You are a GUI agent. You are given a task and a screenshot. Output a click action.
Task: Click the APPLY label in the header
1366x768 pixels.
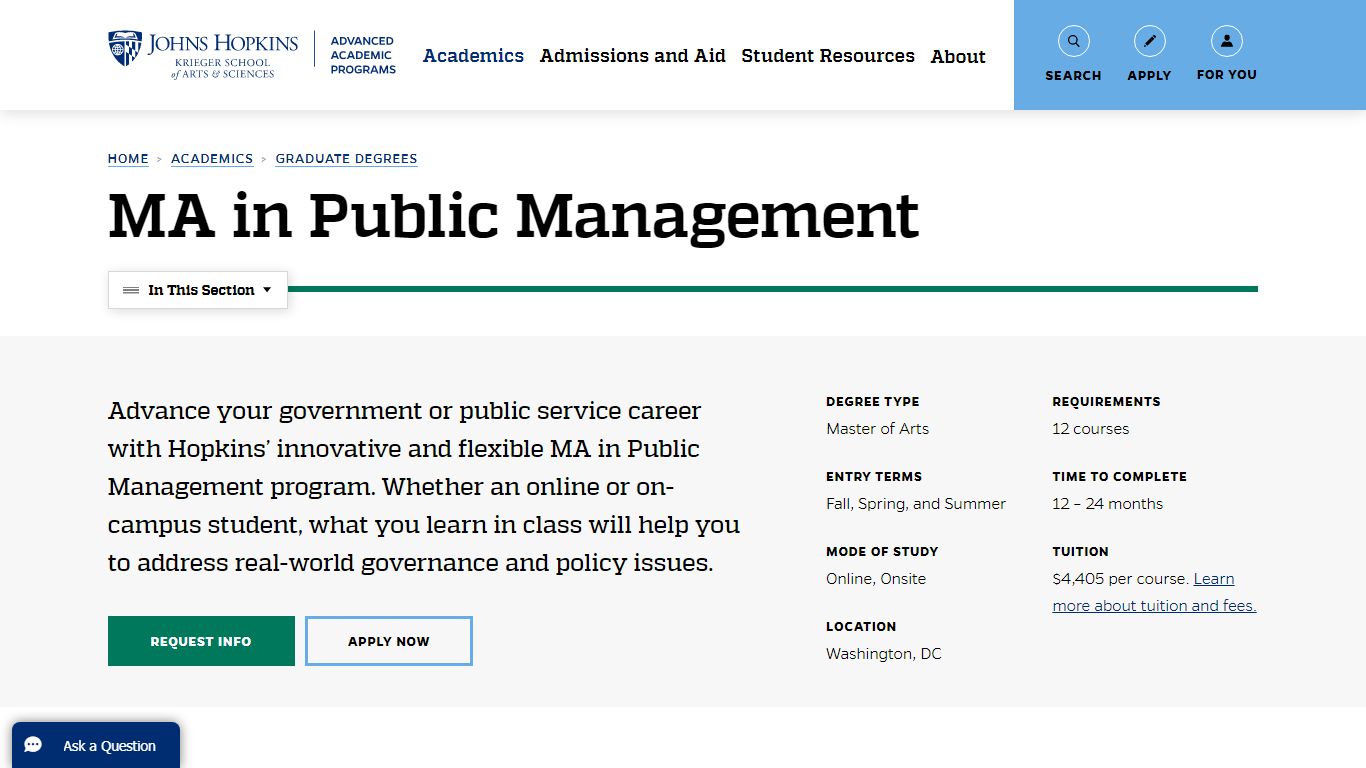pos(1149,75)
